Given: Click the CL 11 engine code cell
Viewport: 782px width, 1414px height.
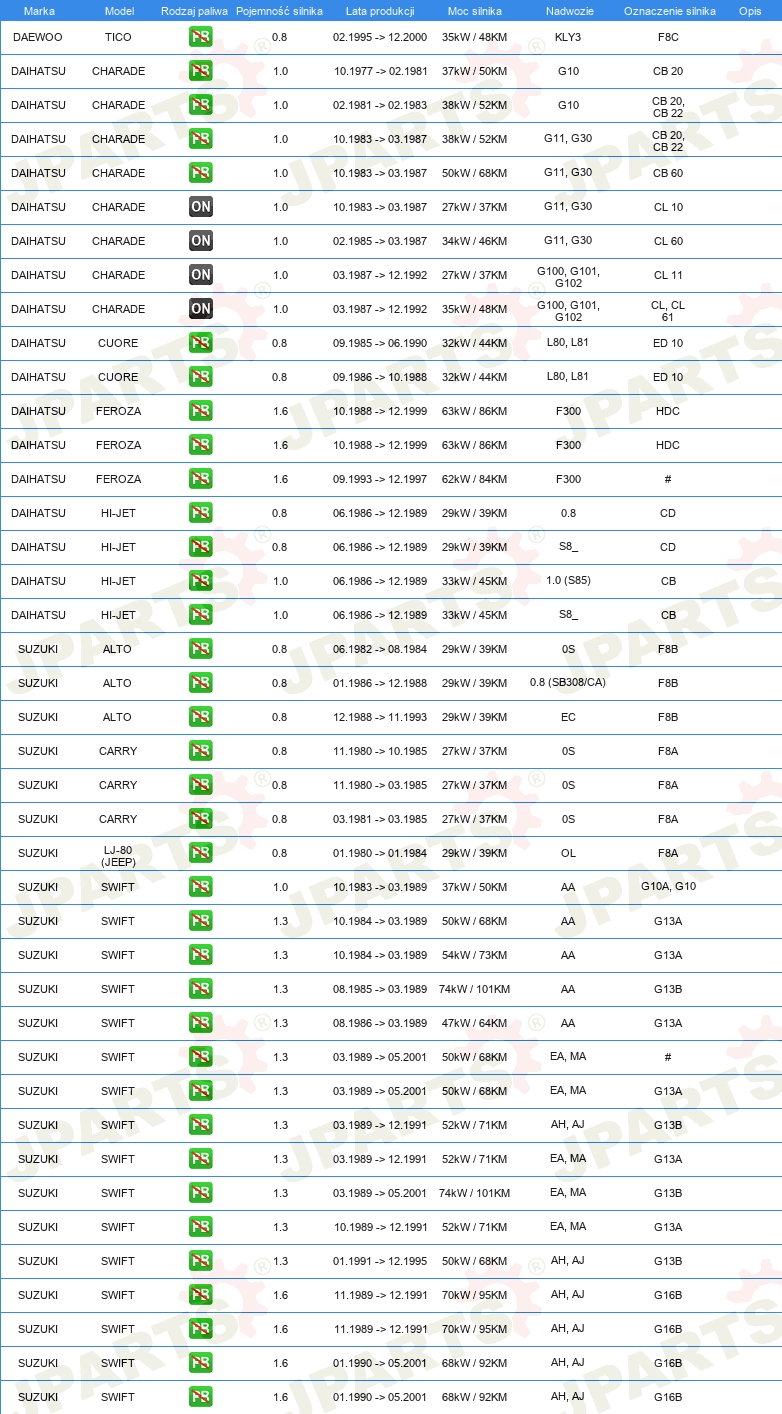Looking at the screenshot, I should click(x=668, y=275).
